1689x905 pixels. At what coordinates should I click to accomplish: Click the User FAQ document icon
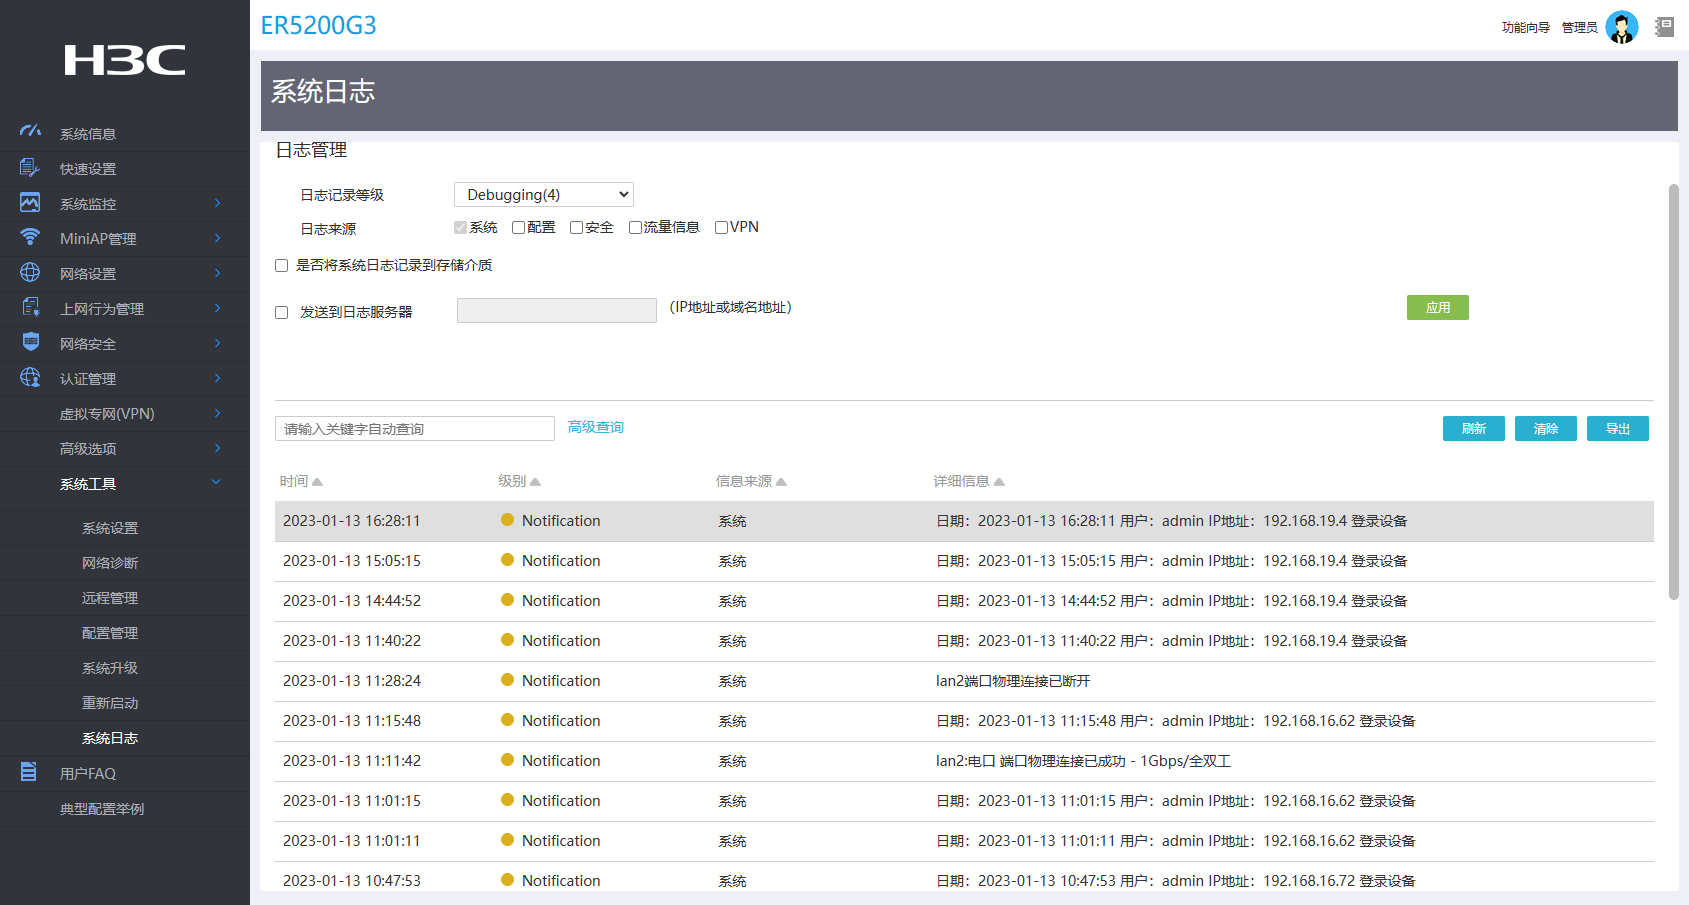(29, 772)
